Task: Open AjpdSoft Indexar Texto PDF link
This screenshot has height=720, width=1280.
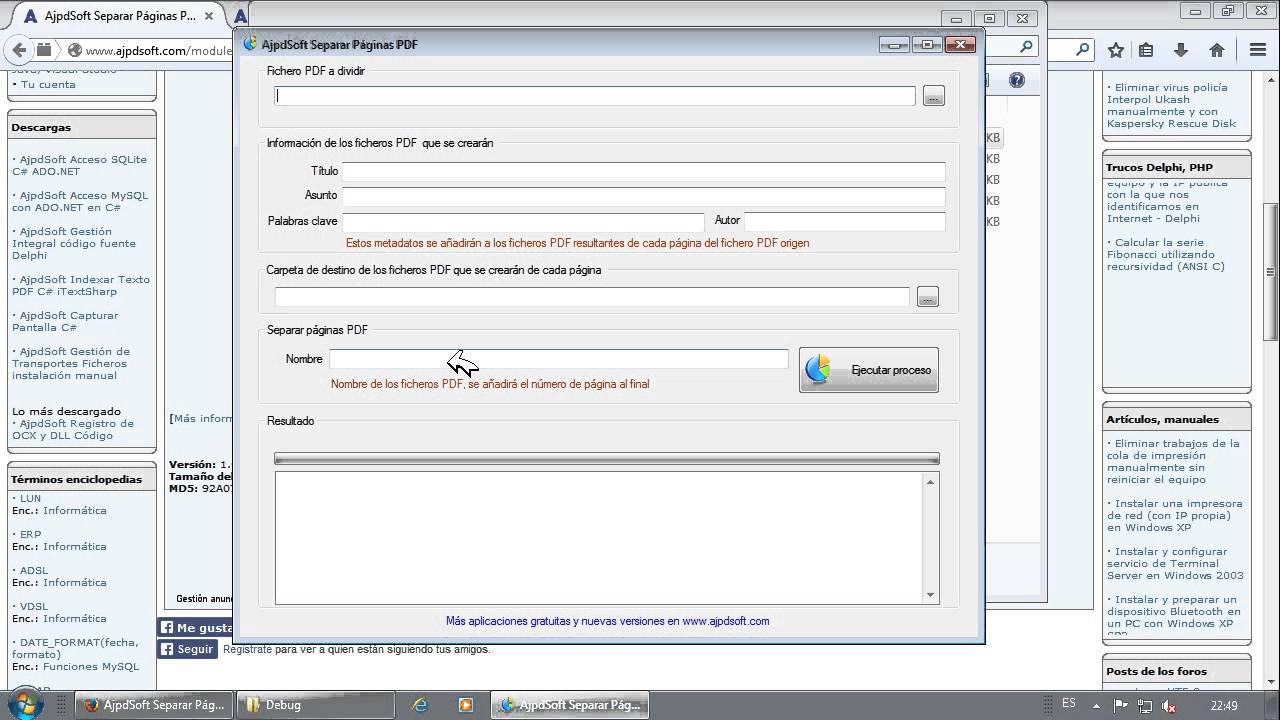Action: (x=81, y=285)
